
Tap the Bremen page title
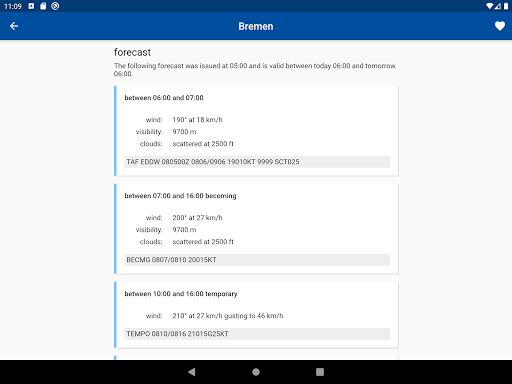pyautogui.click(x=256, y=26)
